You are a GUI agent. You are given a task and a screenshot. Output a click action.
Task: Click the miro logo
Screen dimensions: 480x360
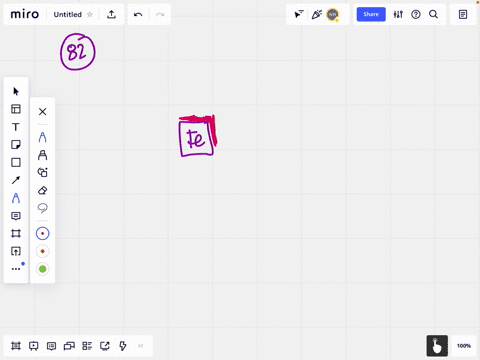[x=25, y=14]
